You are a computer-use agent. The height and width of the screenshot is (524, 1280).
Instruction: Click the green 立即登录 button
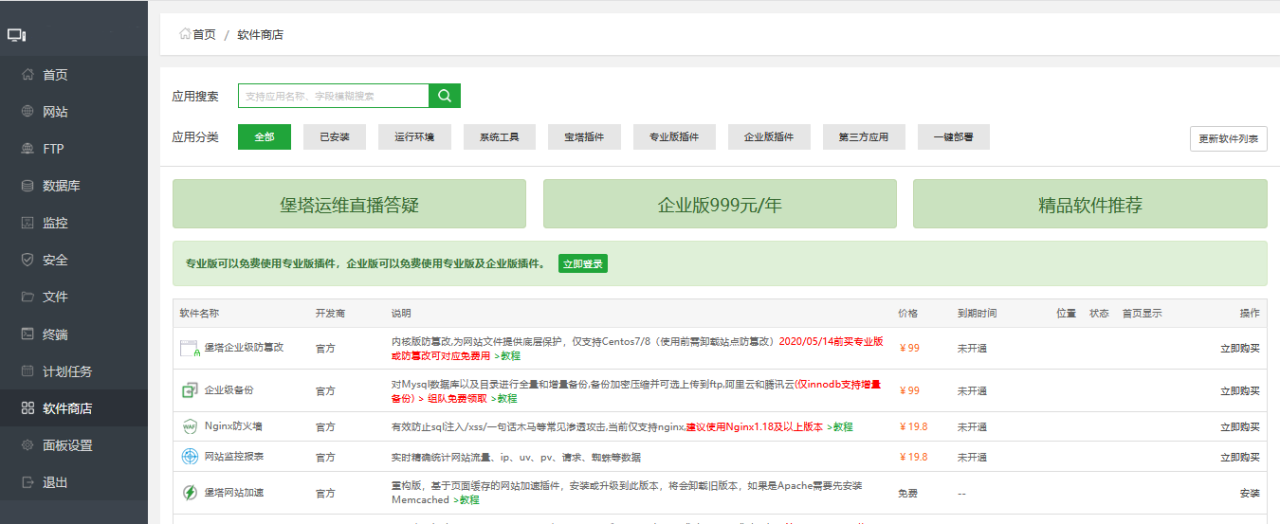(583, 264)
